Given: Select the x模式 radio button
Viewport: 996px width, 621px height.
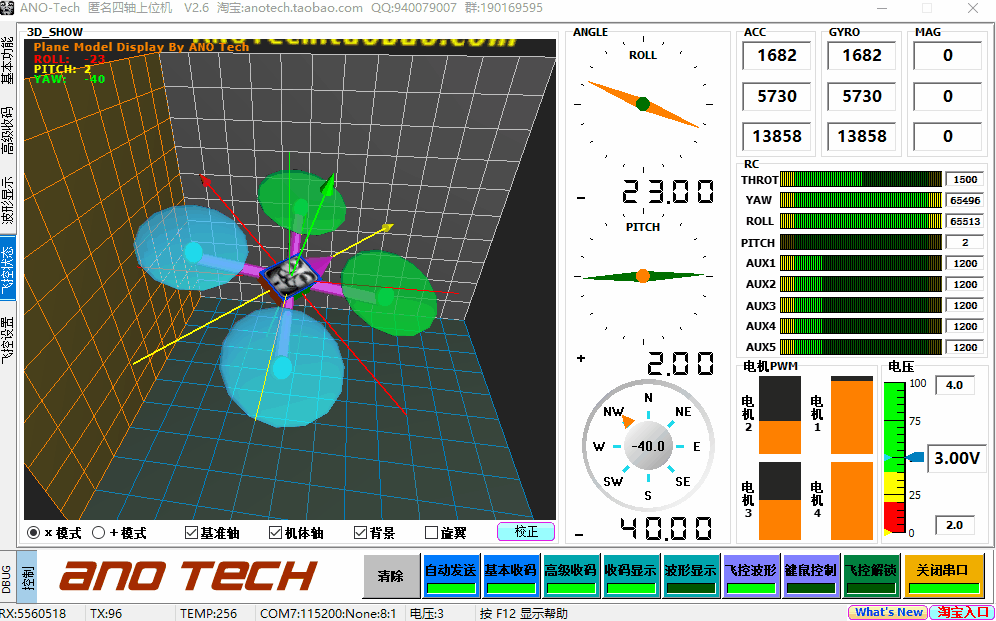Looking at the screenshot, I should (x=34, y=533).
